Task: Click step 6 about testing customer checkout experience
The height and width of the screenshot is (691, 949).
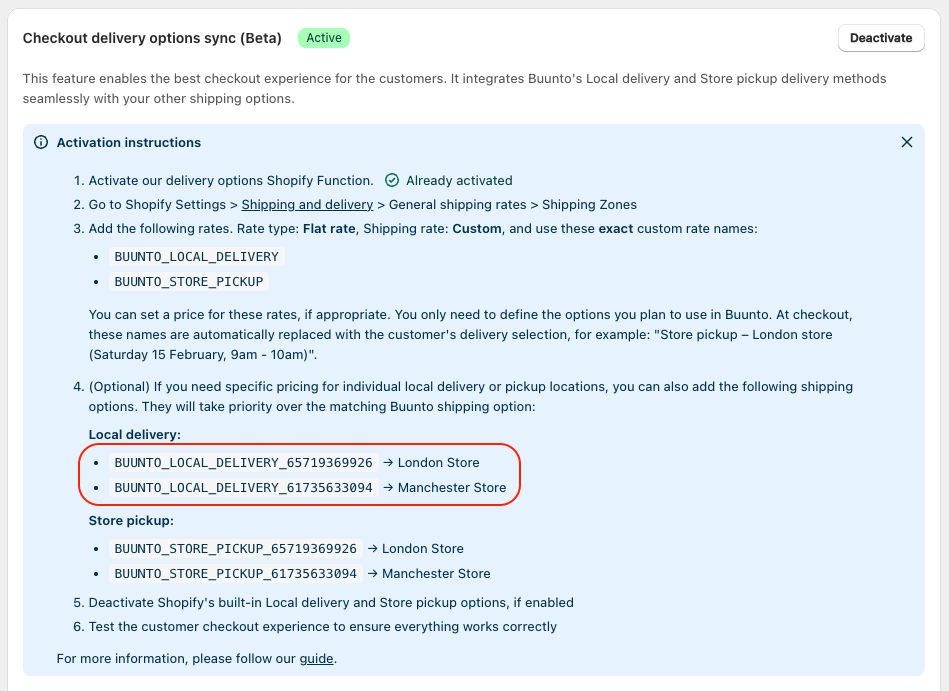Action: [323, 626]
